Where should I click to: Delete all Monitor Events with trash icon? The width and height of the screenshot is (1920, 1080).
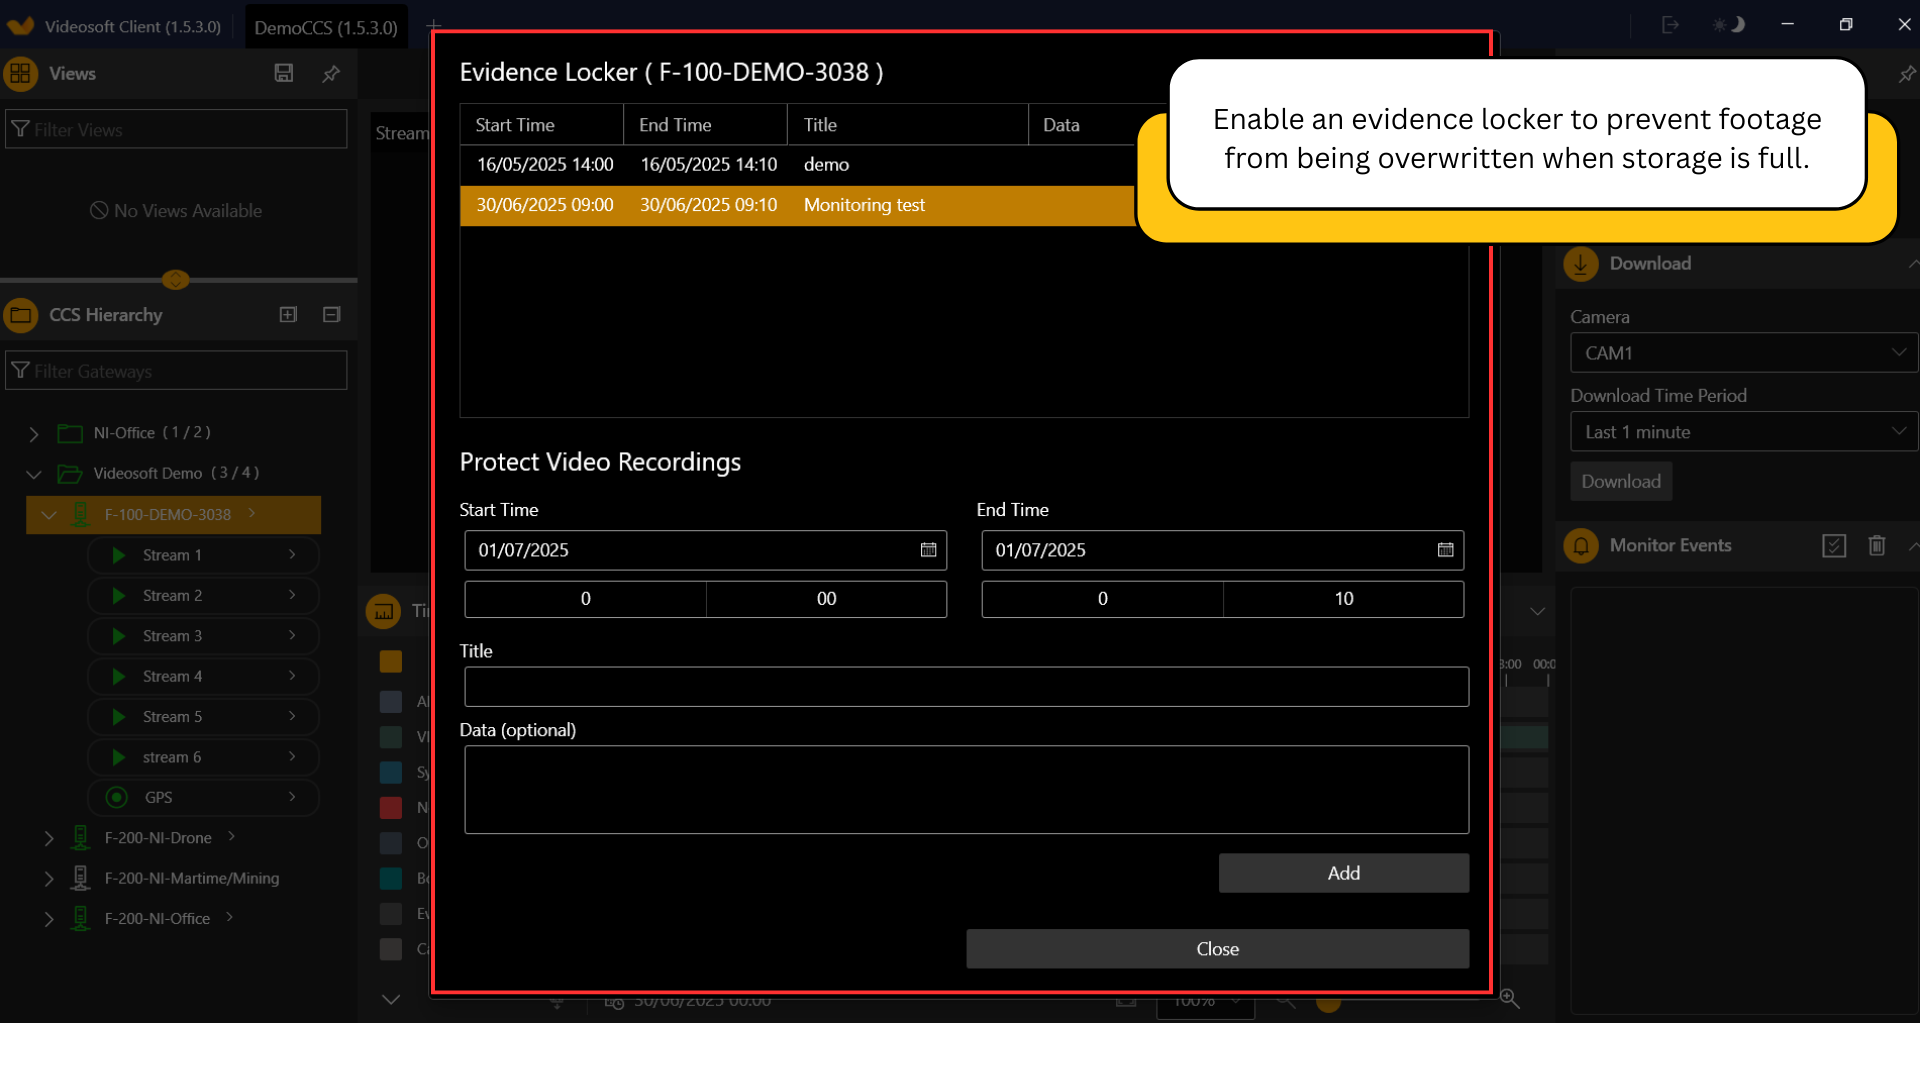point(1877,545)
